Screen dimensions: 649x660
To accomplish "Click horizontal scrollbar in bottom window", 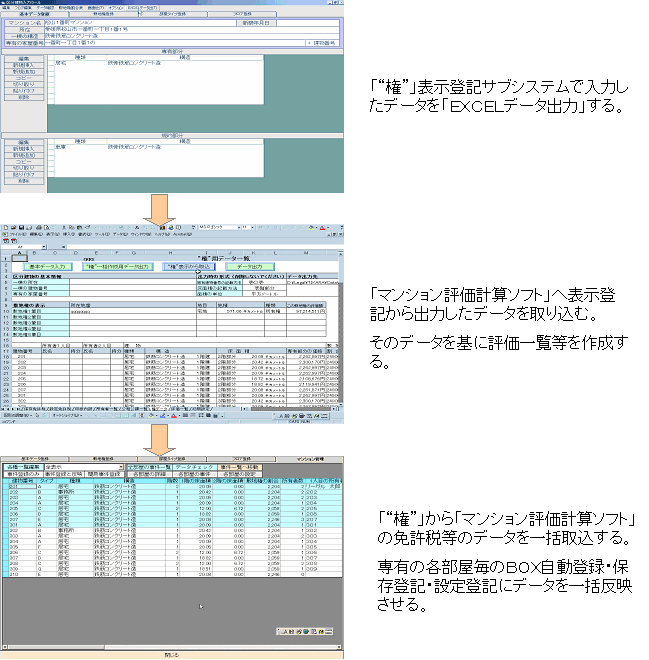I will (x=172, y=647).
